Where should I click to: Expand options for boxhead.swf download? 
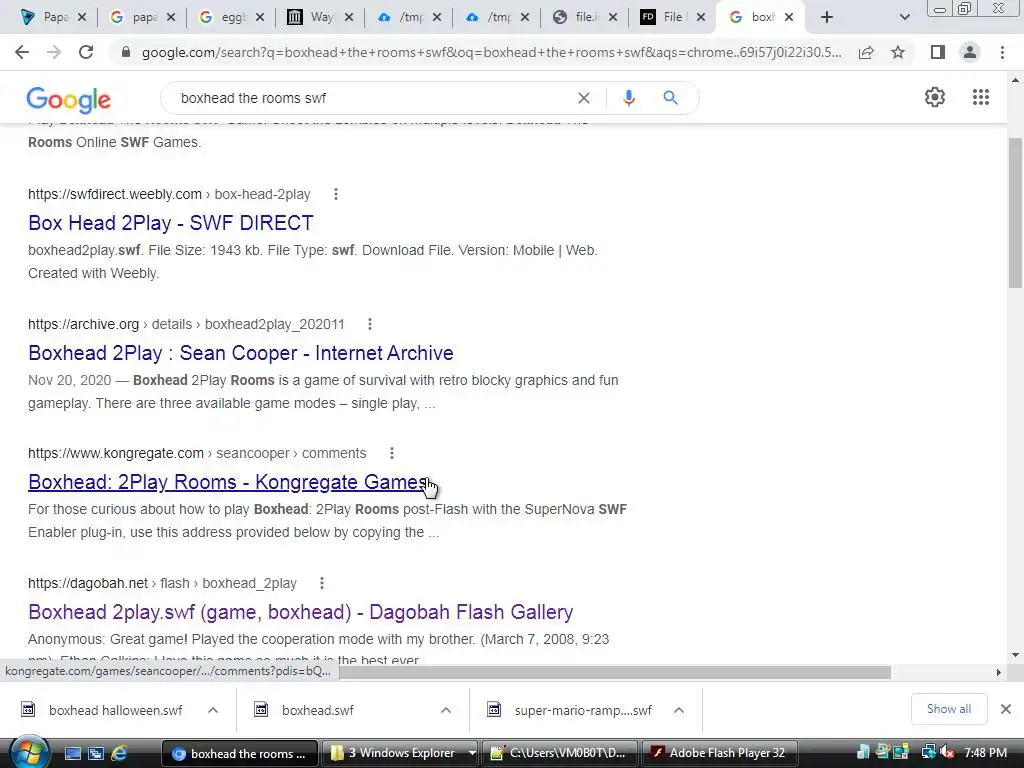pyautogui.click(x=446, y=710)
